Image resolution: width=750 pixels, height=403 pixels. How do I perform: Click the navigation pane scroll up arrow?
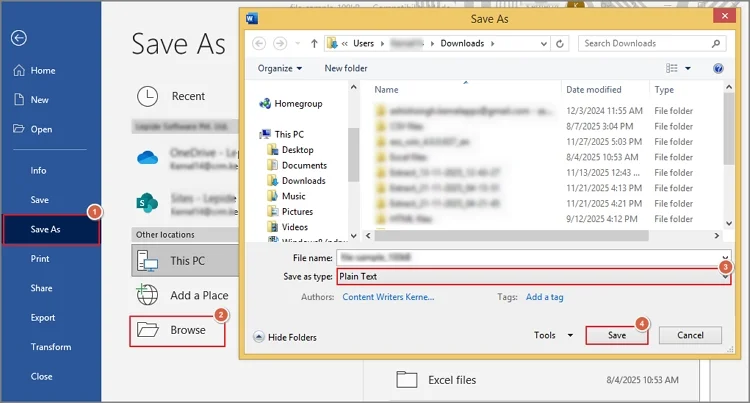(353, 87)
